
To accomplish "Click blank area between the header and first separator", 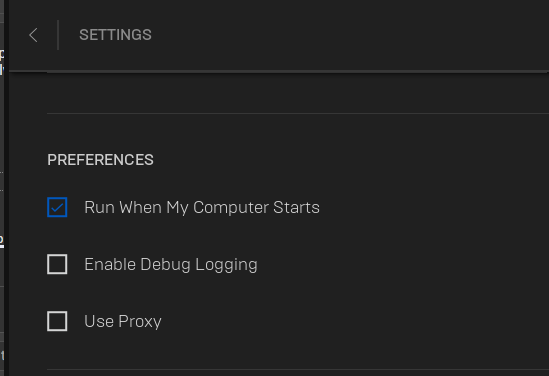I will 298,93.
